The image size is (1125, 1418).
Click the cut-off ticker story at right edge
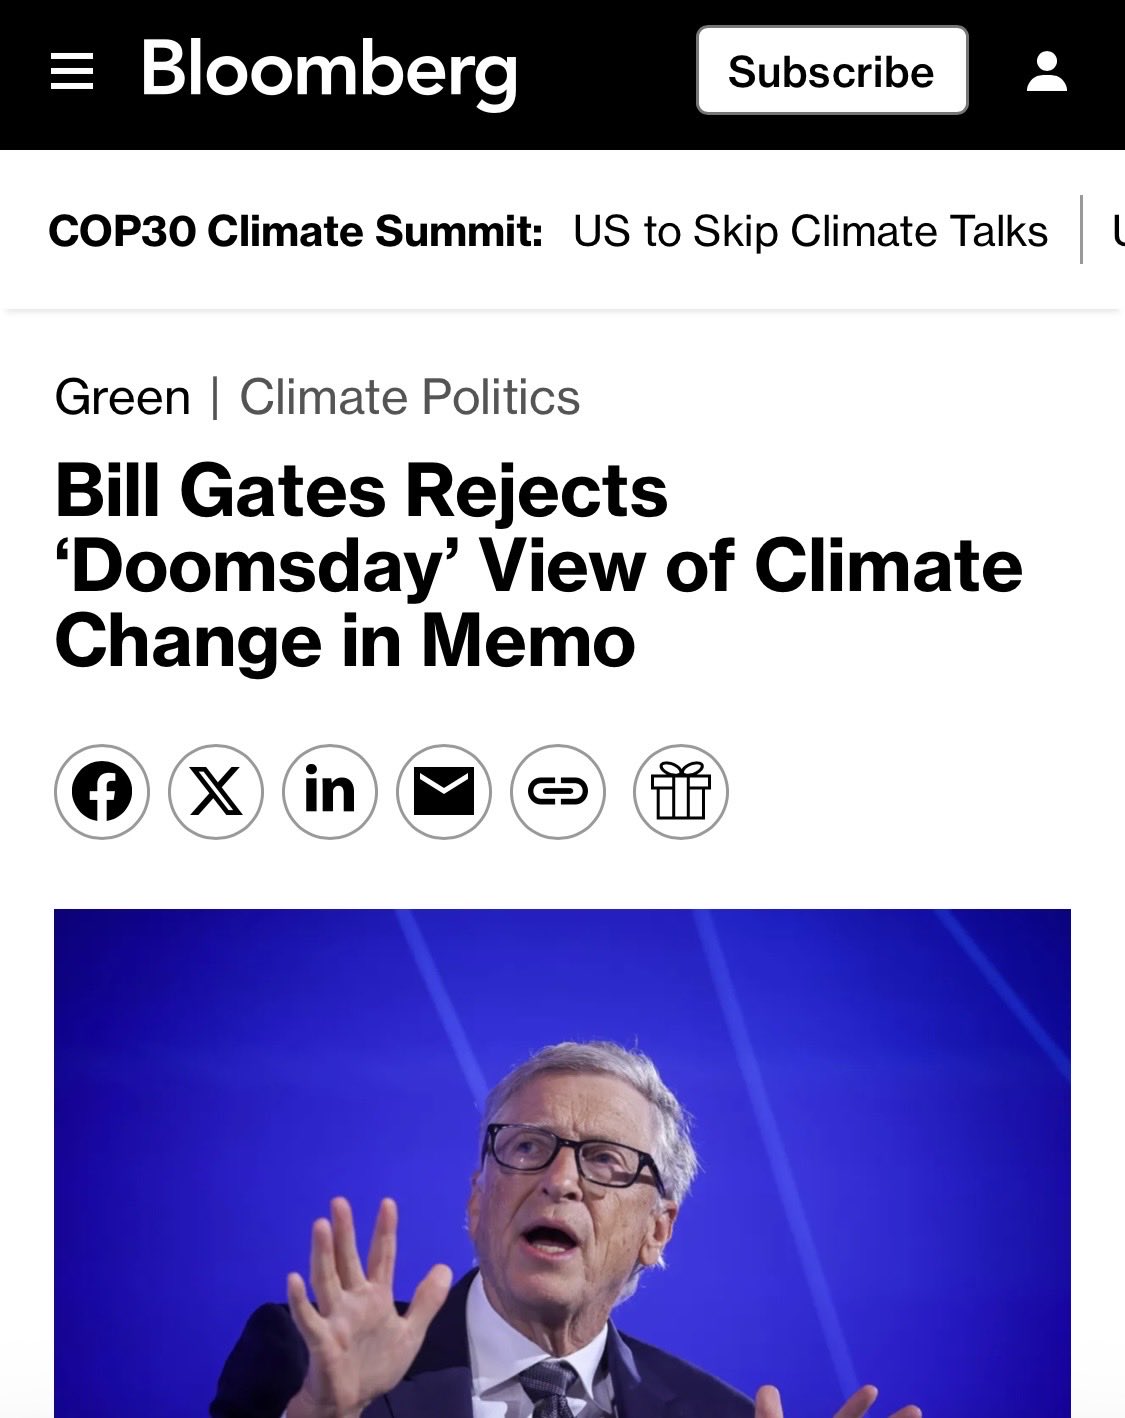click(1117, 232)
